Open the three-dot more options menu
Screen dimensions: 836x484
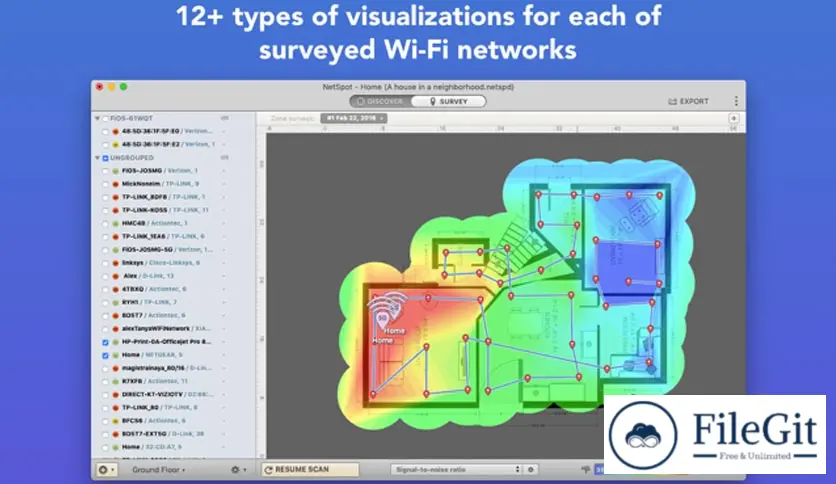pyautogui.click(x=736, y=101)
